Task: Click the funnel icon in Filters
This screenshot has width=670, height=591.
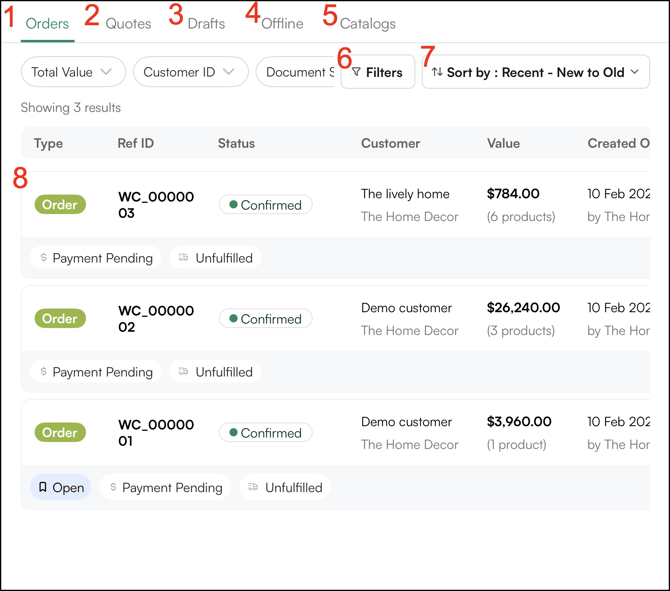Action: click(356, 72)
